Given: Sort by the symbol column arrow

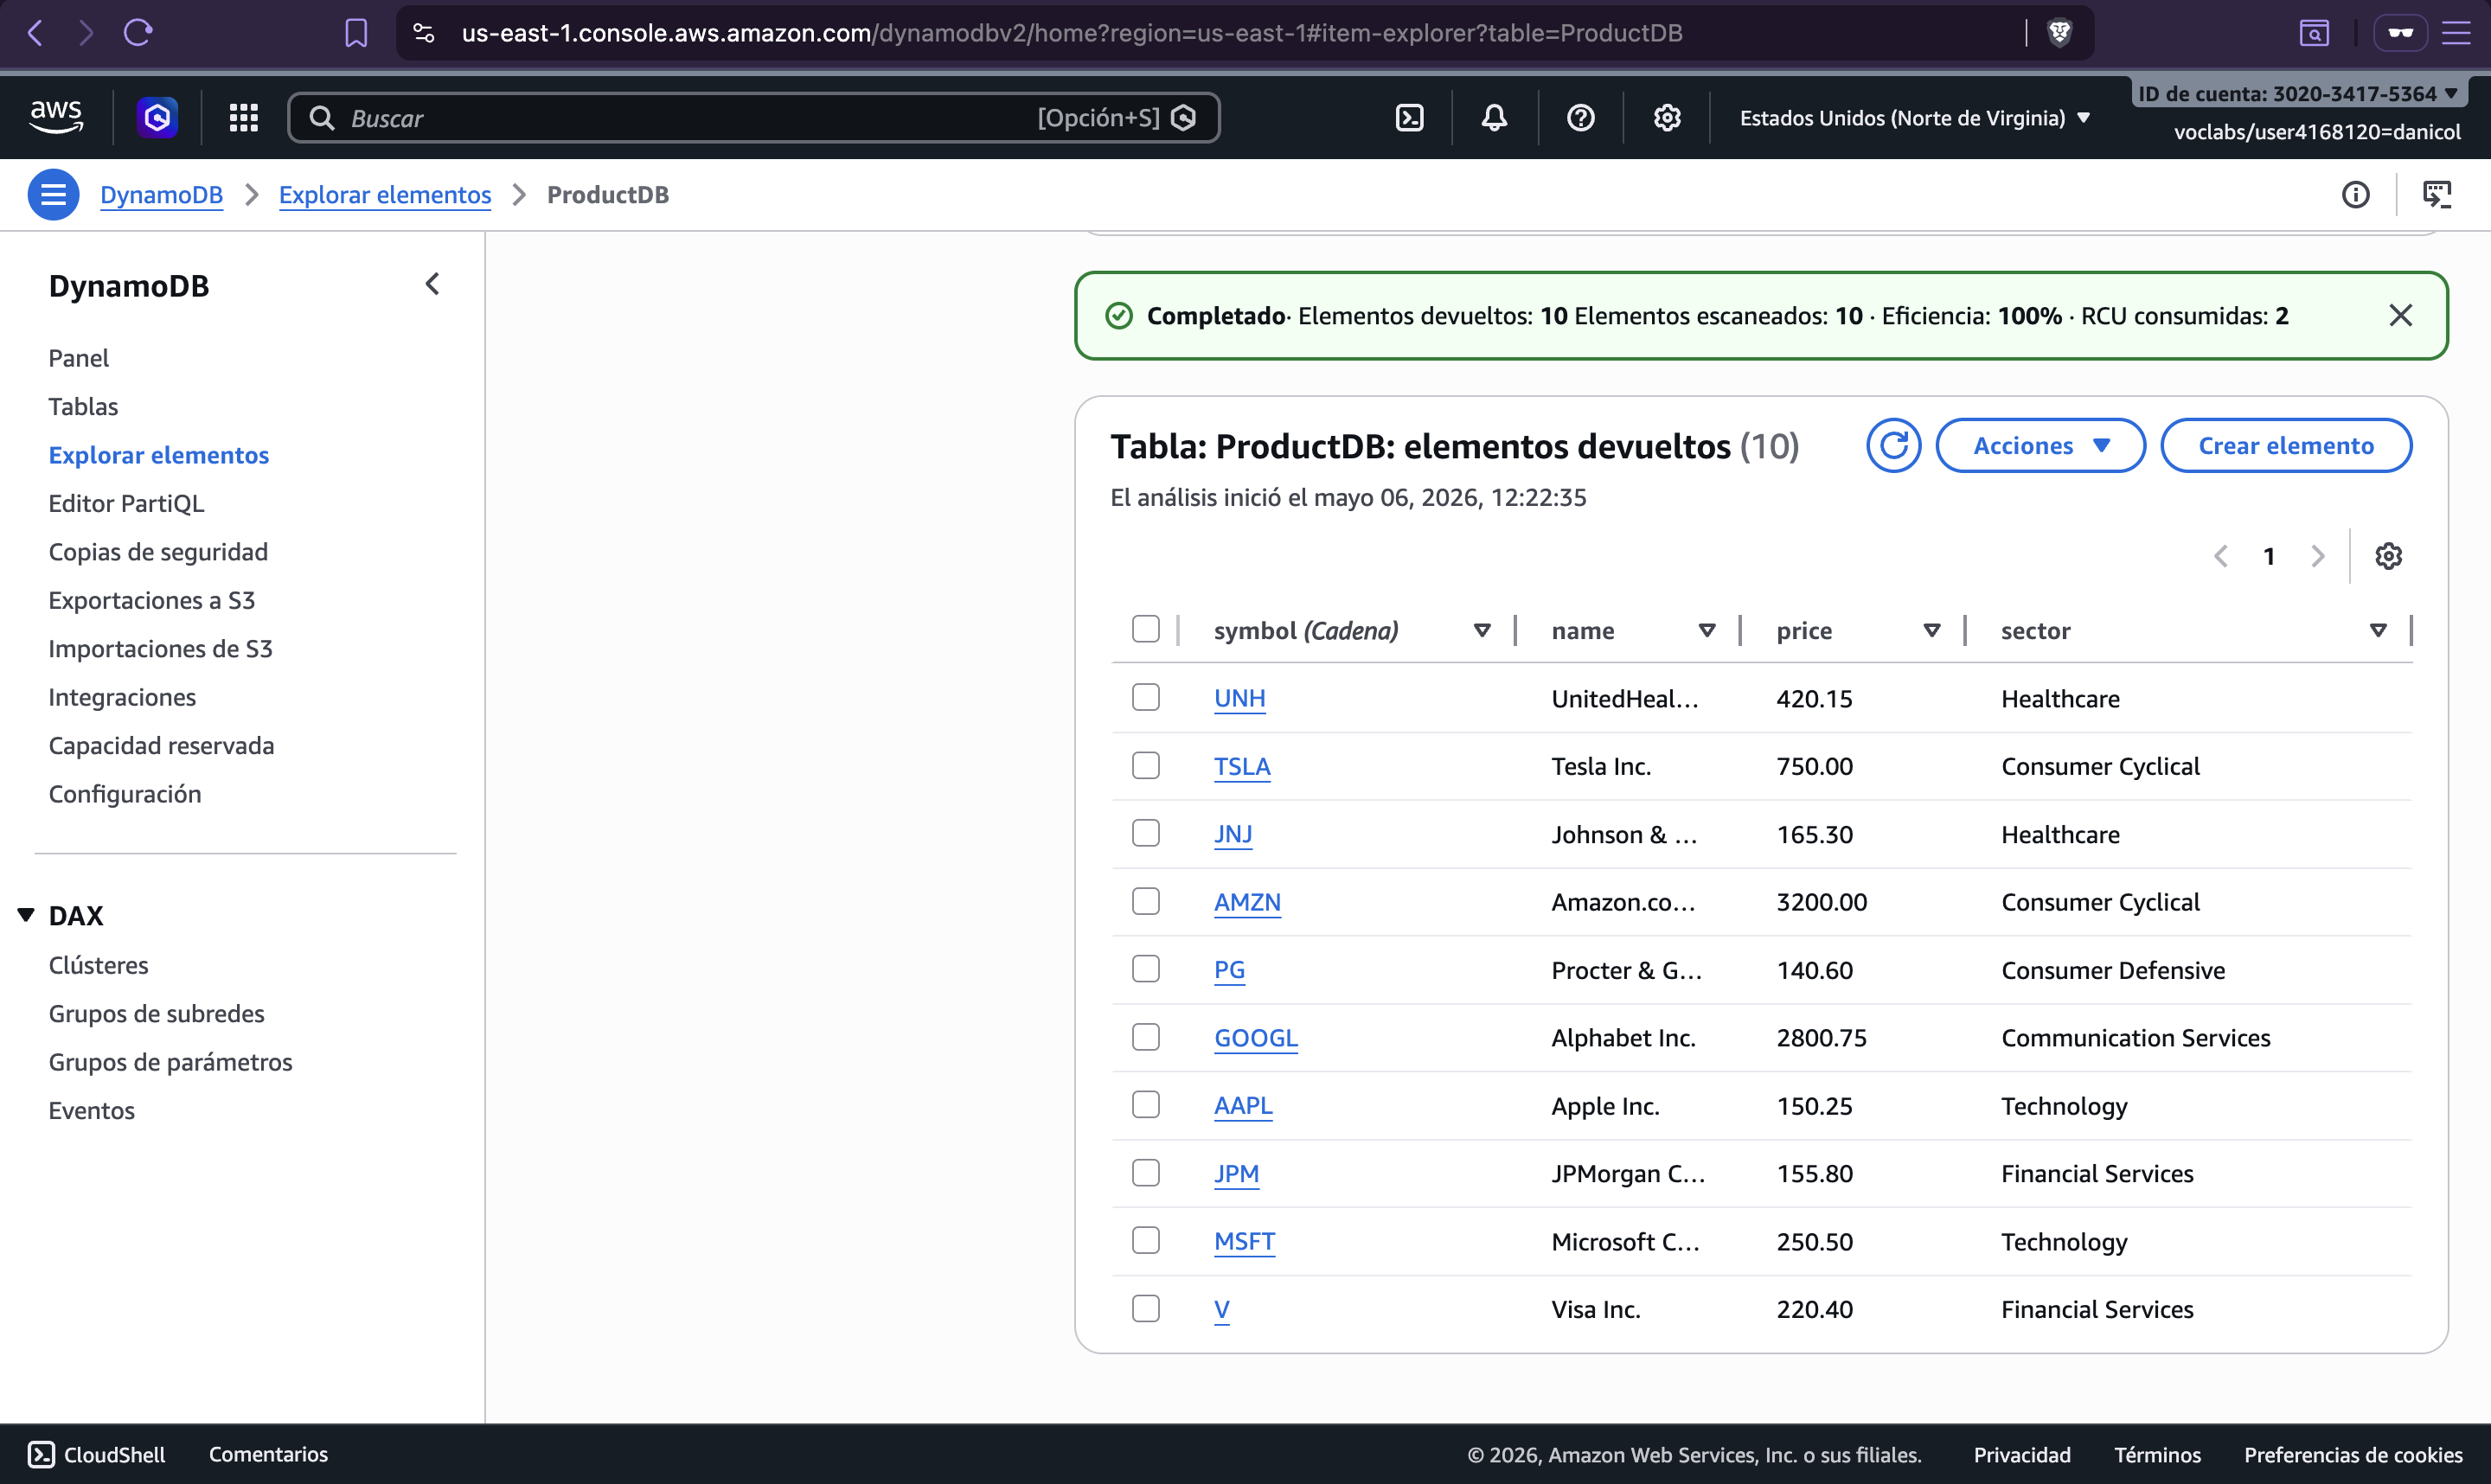Looking at the screenshot, I should pos(1482,631).
